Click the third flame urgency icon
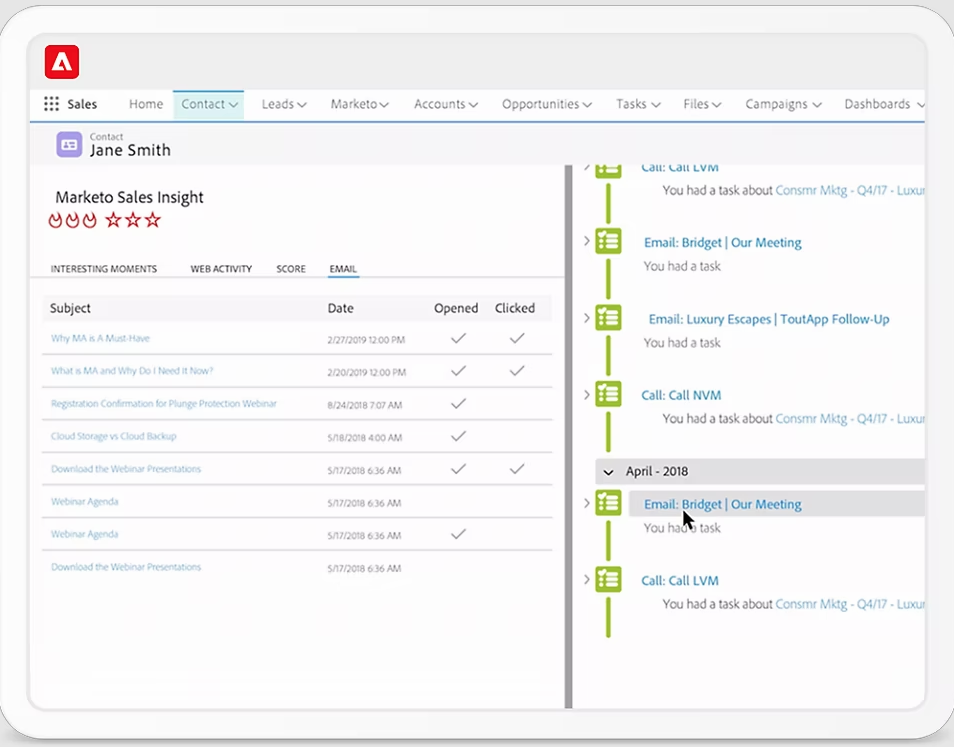This screenshot has height=747, width=954. [89, 220]
